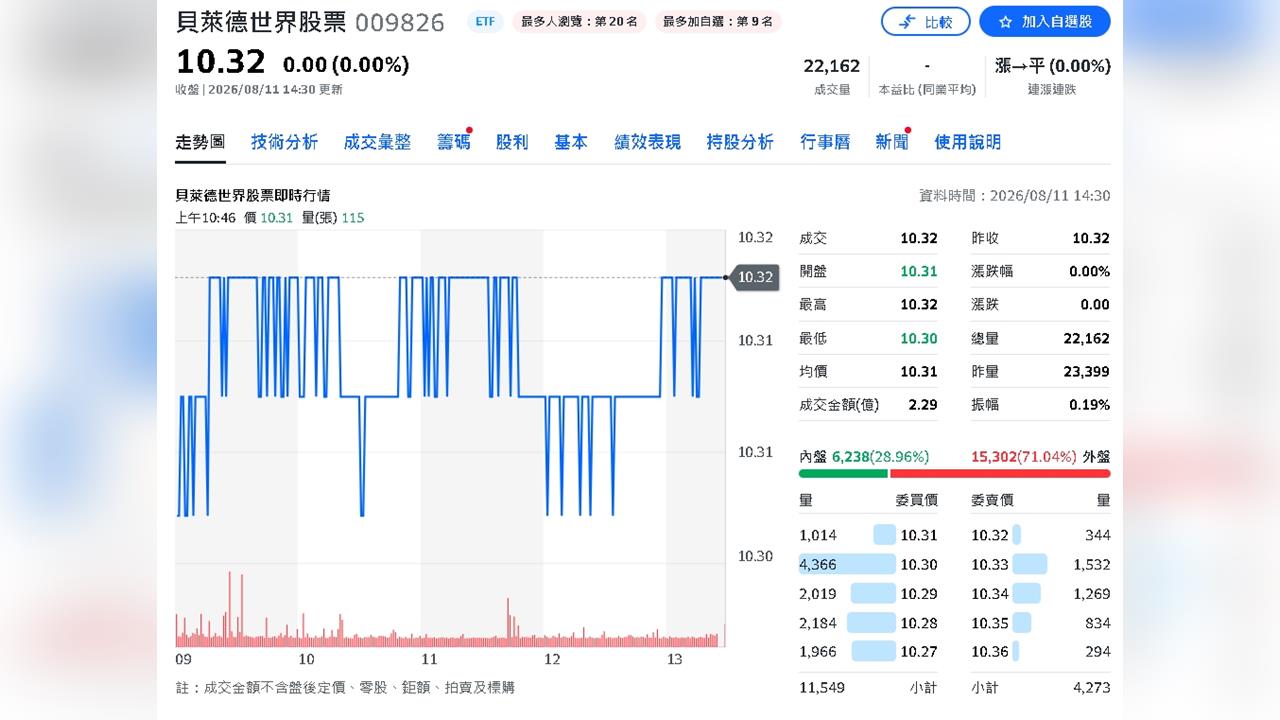Click the 10.32 price marker on chart

754,277
